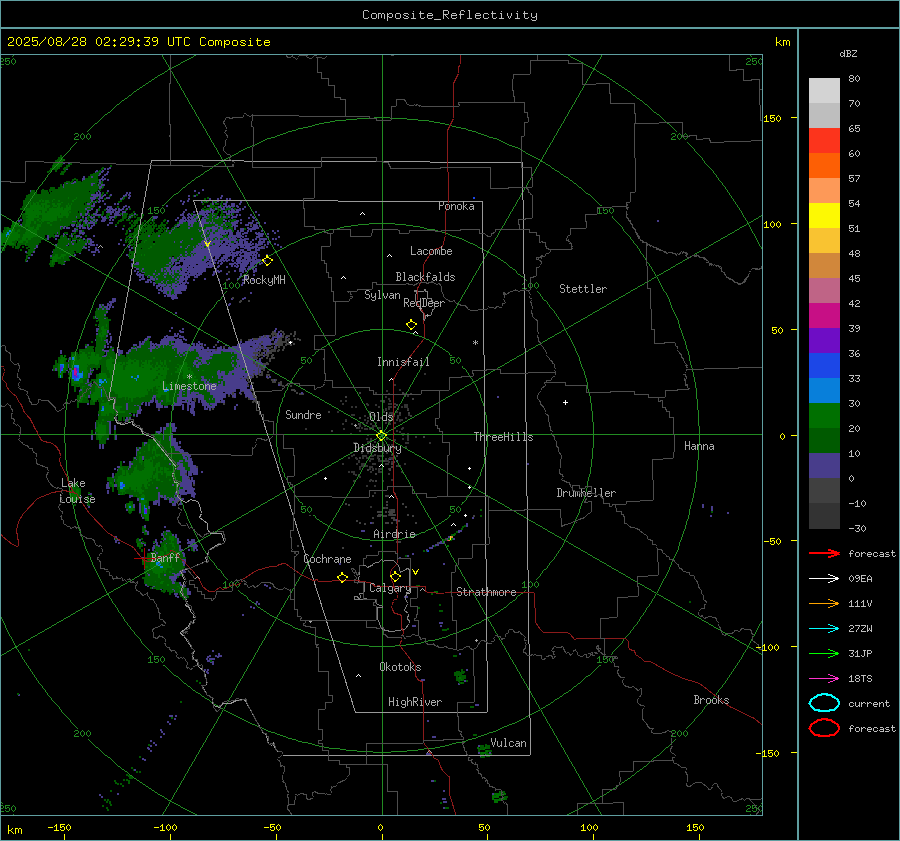
Task: Click the green 31JP arrow in legend
Action: [824, 654]
